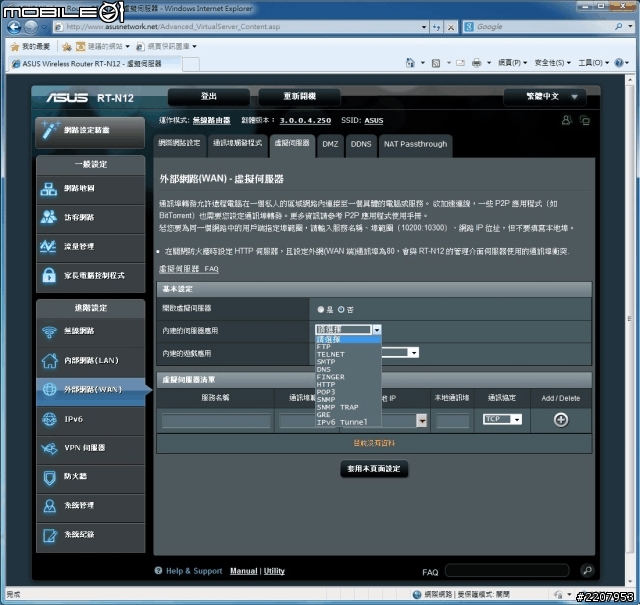Open the TCP protocol dropdown

pyautogui.click(x=502, y=419)
